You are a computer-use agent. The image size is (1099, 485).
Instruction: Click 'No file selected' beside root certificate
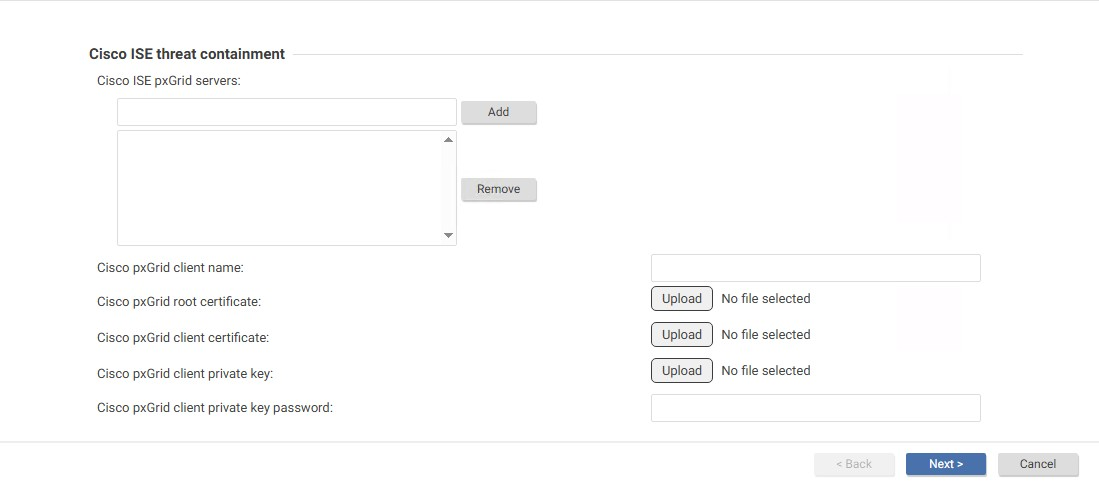tap(766, 299)
